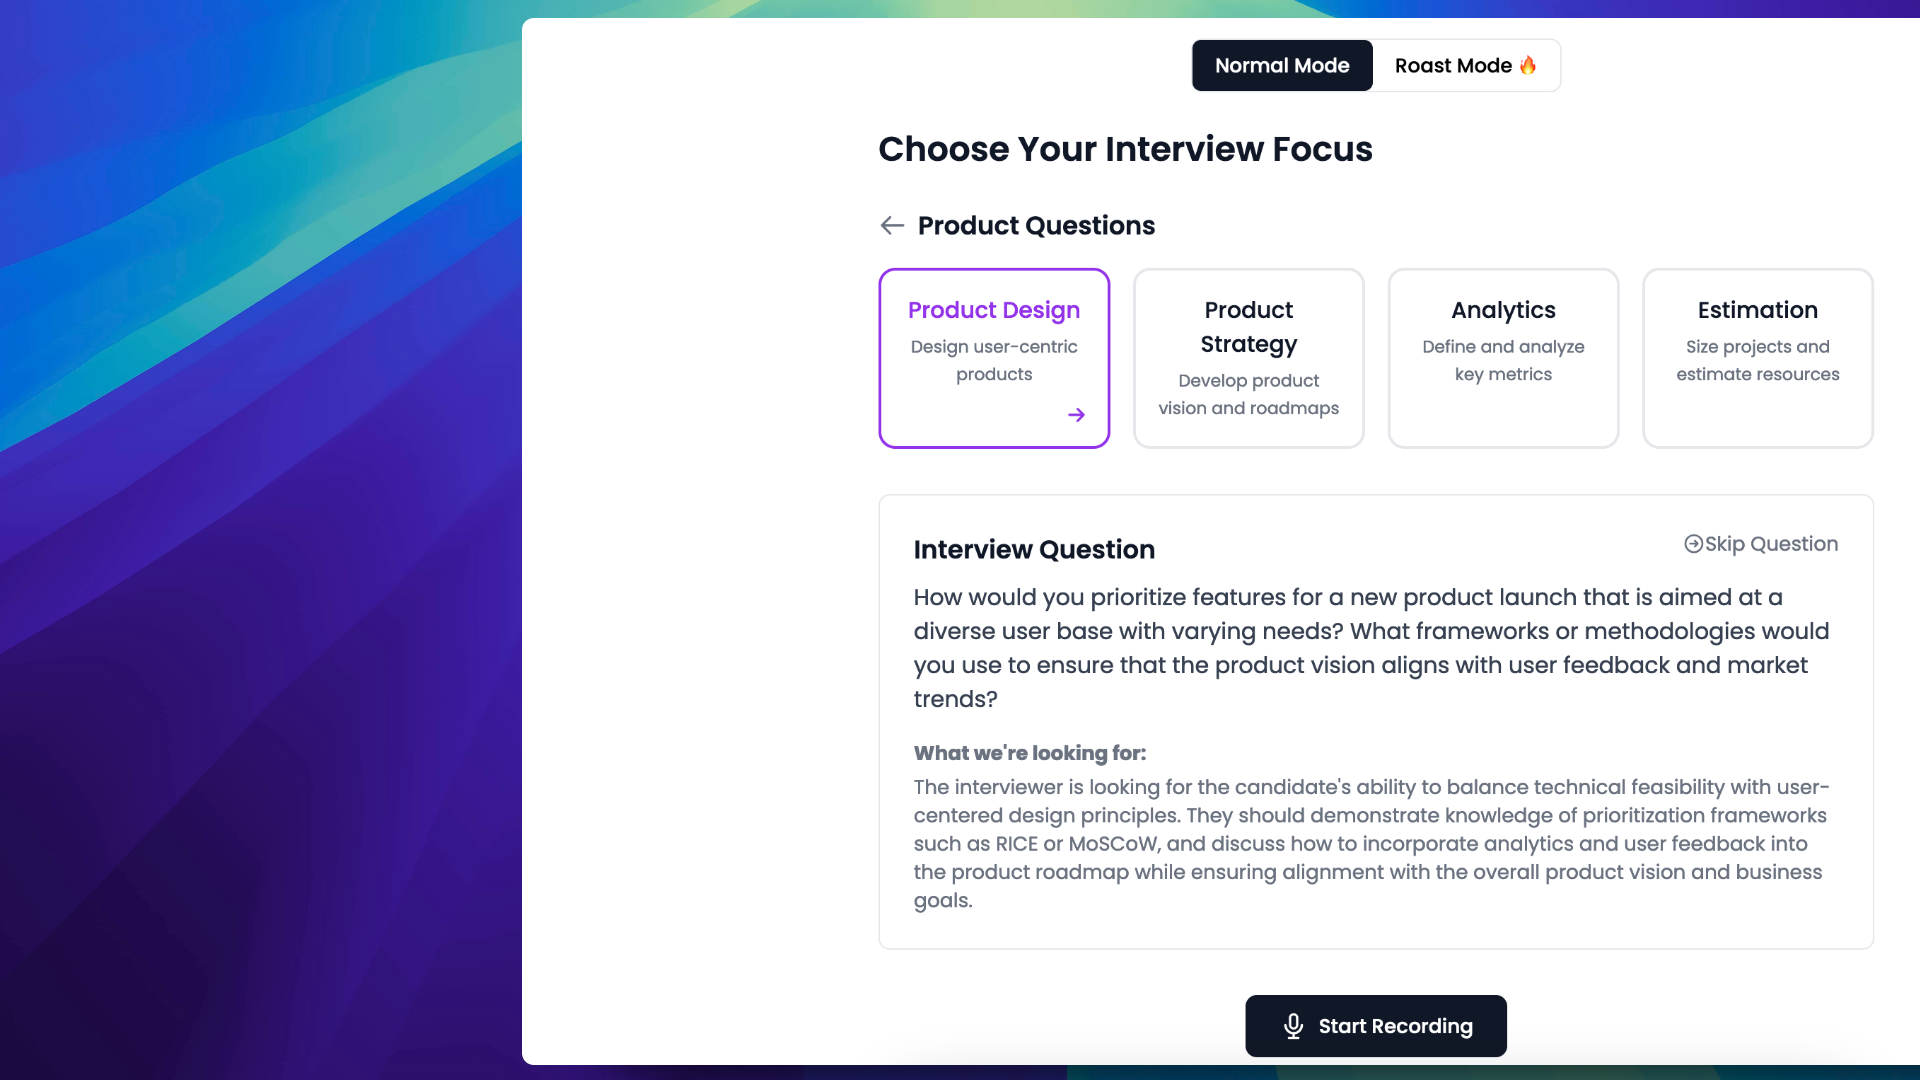1920x1080 pixels.
Task: Click 'Size projects and estimate resources' description
Action: [1757, 360]
